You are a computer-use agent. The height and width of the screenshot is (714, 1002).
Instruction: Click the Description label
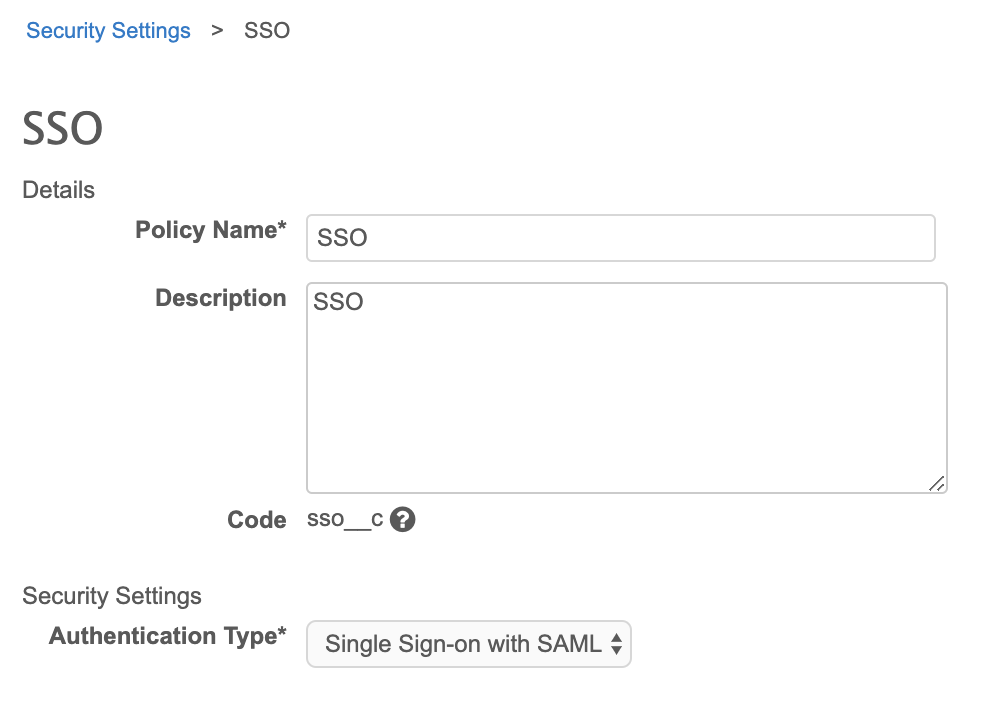coord(220,298)
